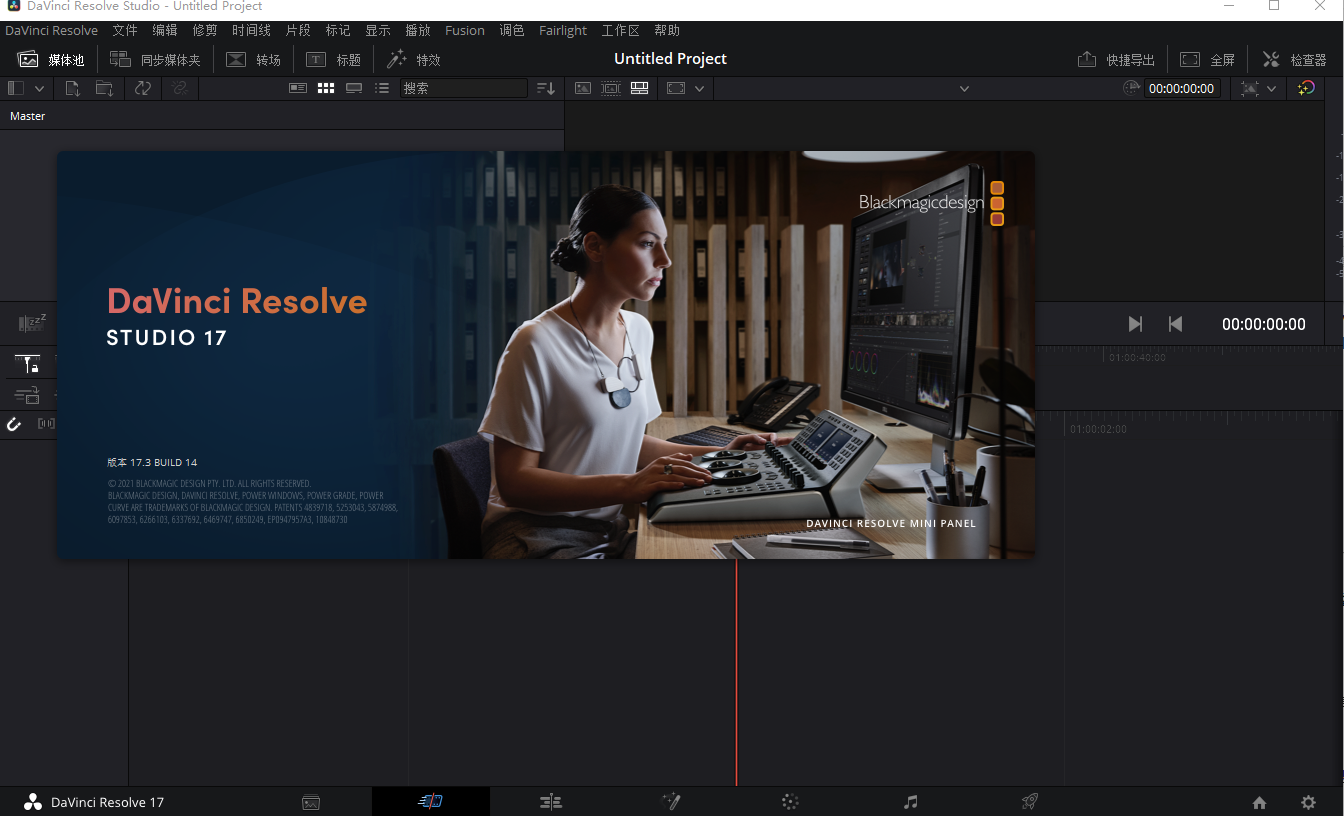Switch to the Cut page icon

[430, 802]
